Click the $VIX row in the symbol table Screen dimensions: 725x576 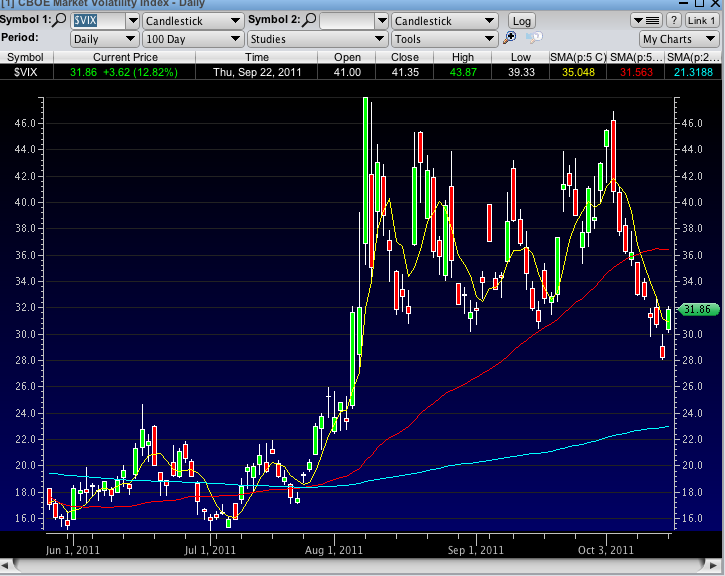25,73
